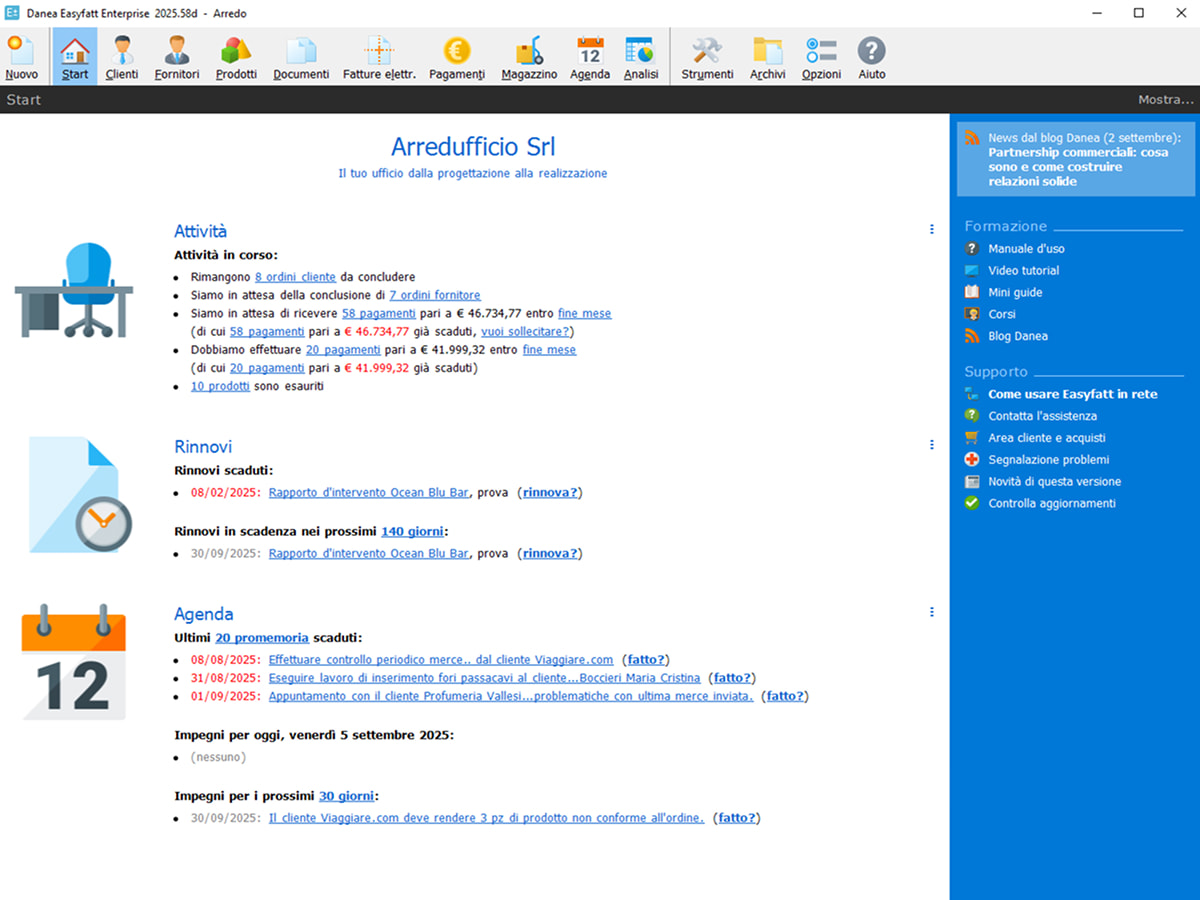Open Pagamenti with the euro icon
This screenshot has width=1200, height=900.
(x=457, y=57)
